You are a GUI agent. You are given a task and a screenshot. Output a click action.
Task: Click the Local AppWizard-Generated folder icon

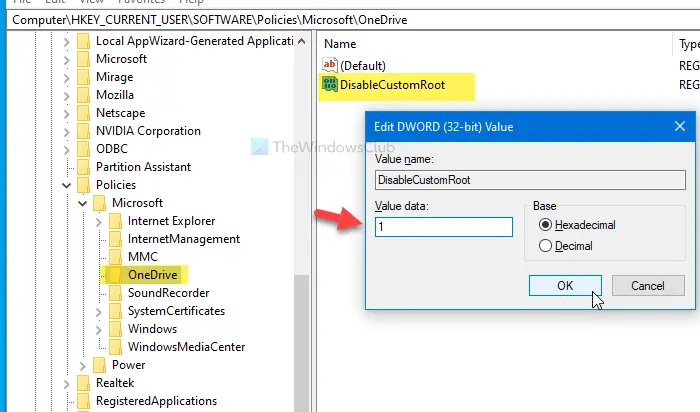(x=83, y=41)
